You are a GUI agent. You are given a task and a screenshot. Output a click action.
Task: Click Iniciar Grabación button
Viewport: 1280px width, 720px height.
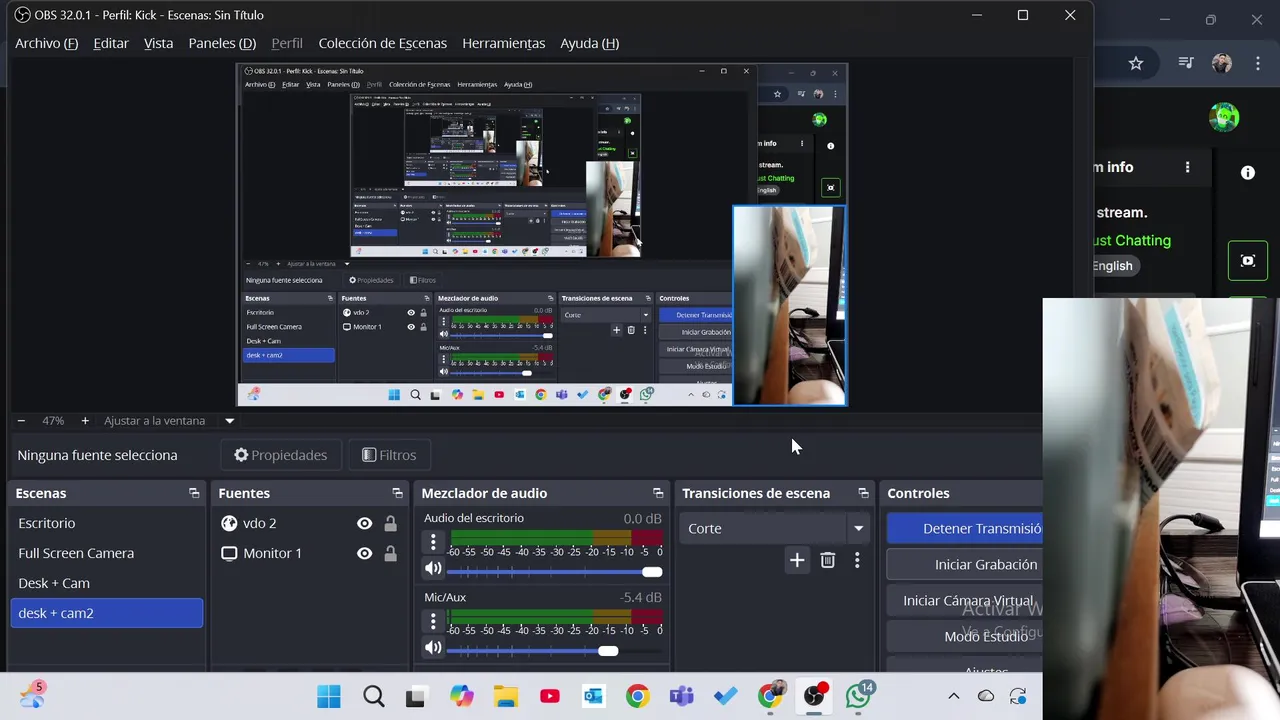(965, 564)
